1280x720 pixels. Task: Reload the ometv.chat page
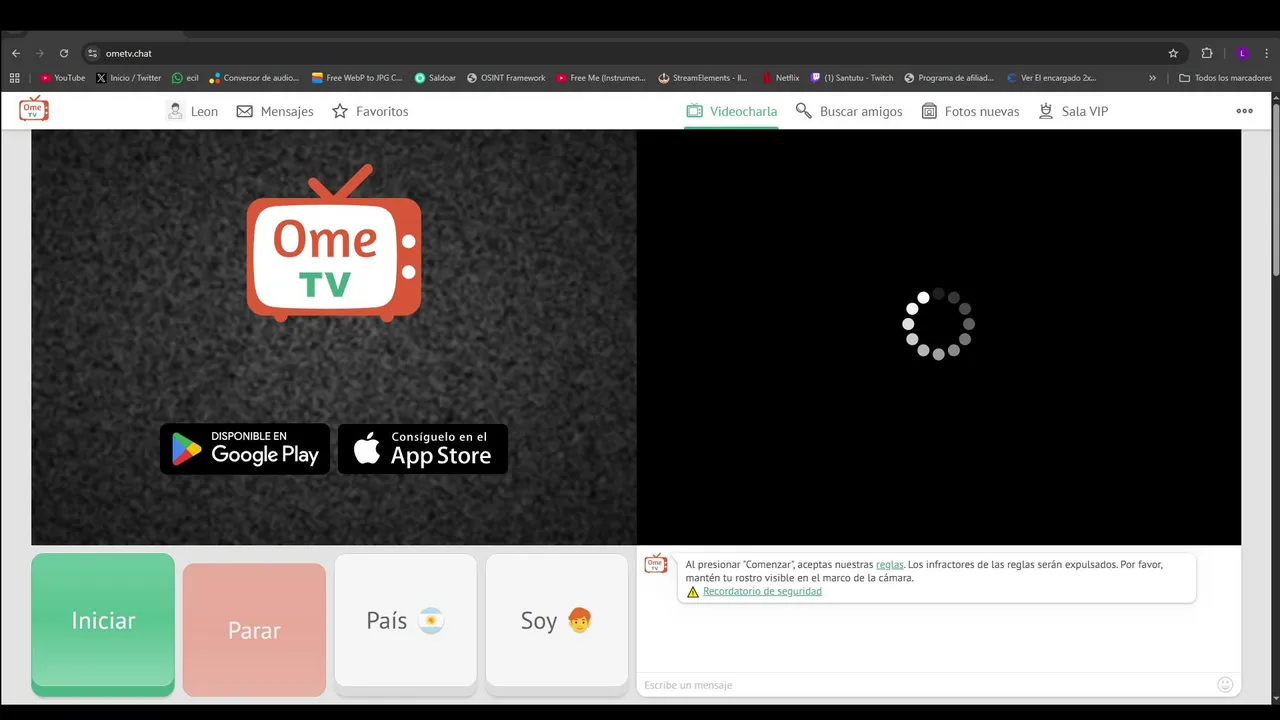coord(64,53)
